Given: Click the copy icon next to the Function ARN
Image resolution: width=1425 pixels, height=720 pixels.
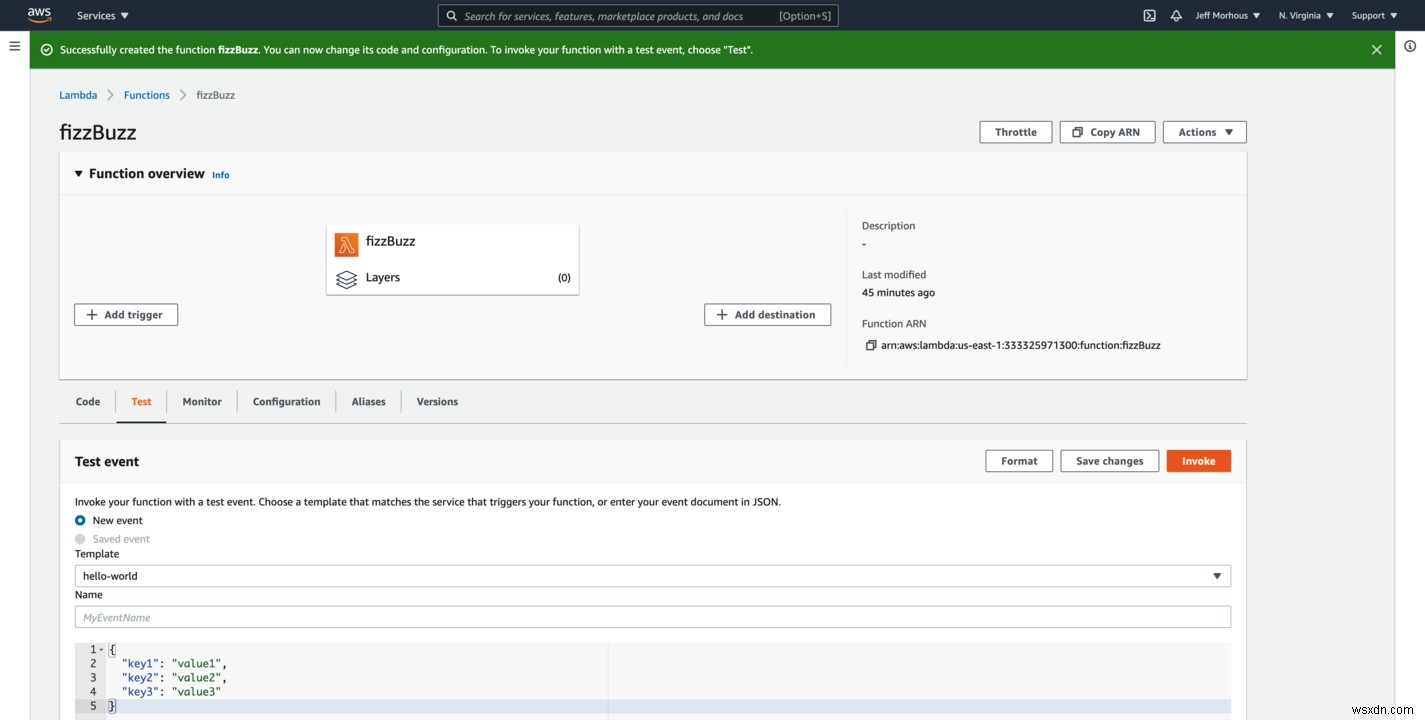Looking at the screenshot, I should (871, 344).
